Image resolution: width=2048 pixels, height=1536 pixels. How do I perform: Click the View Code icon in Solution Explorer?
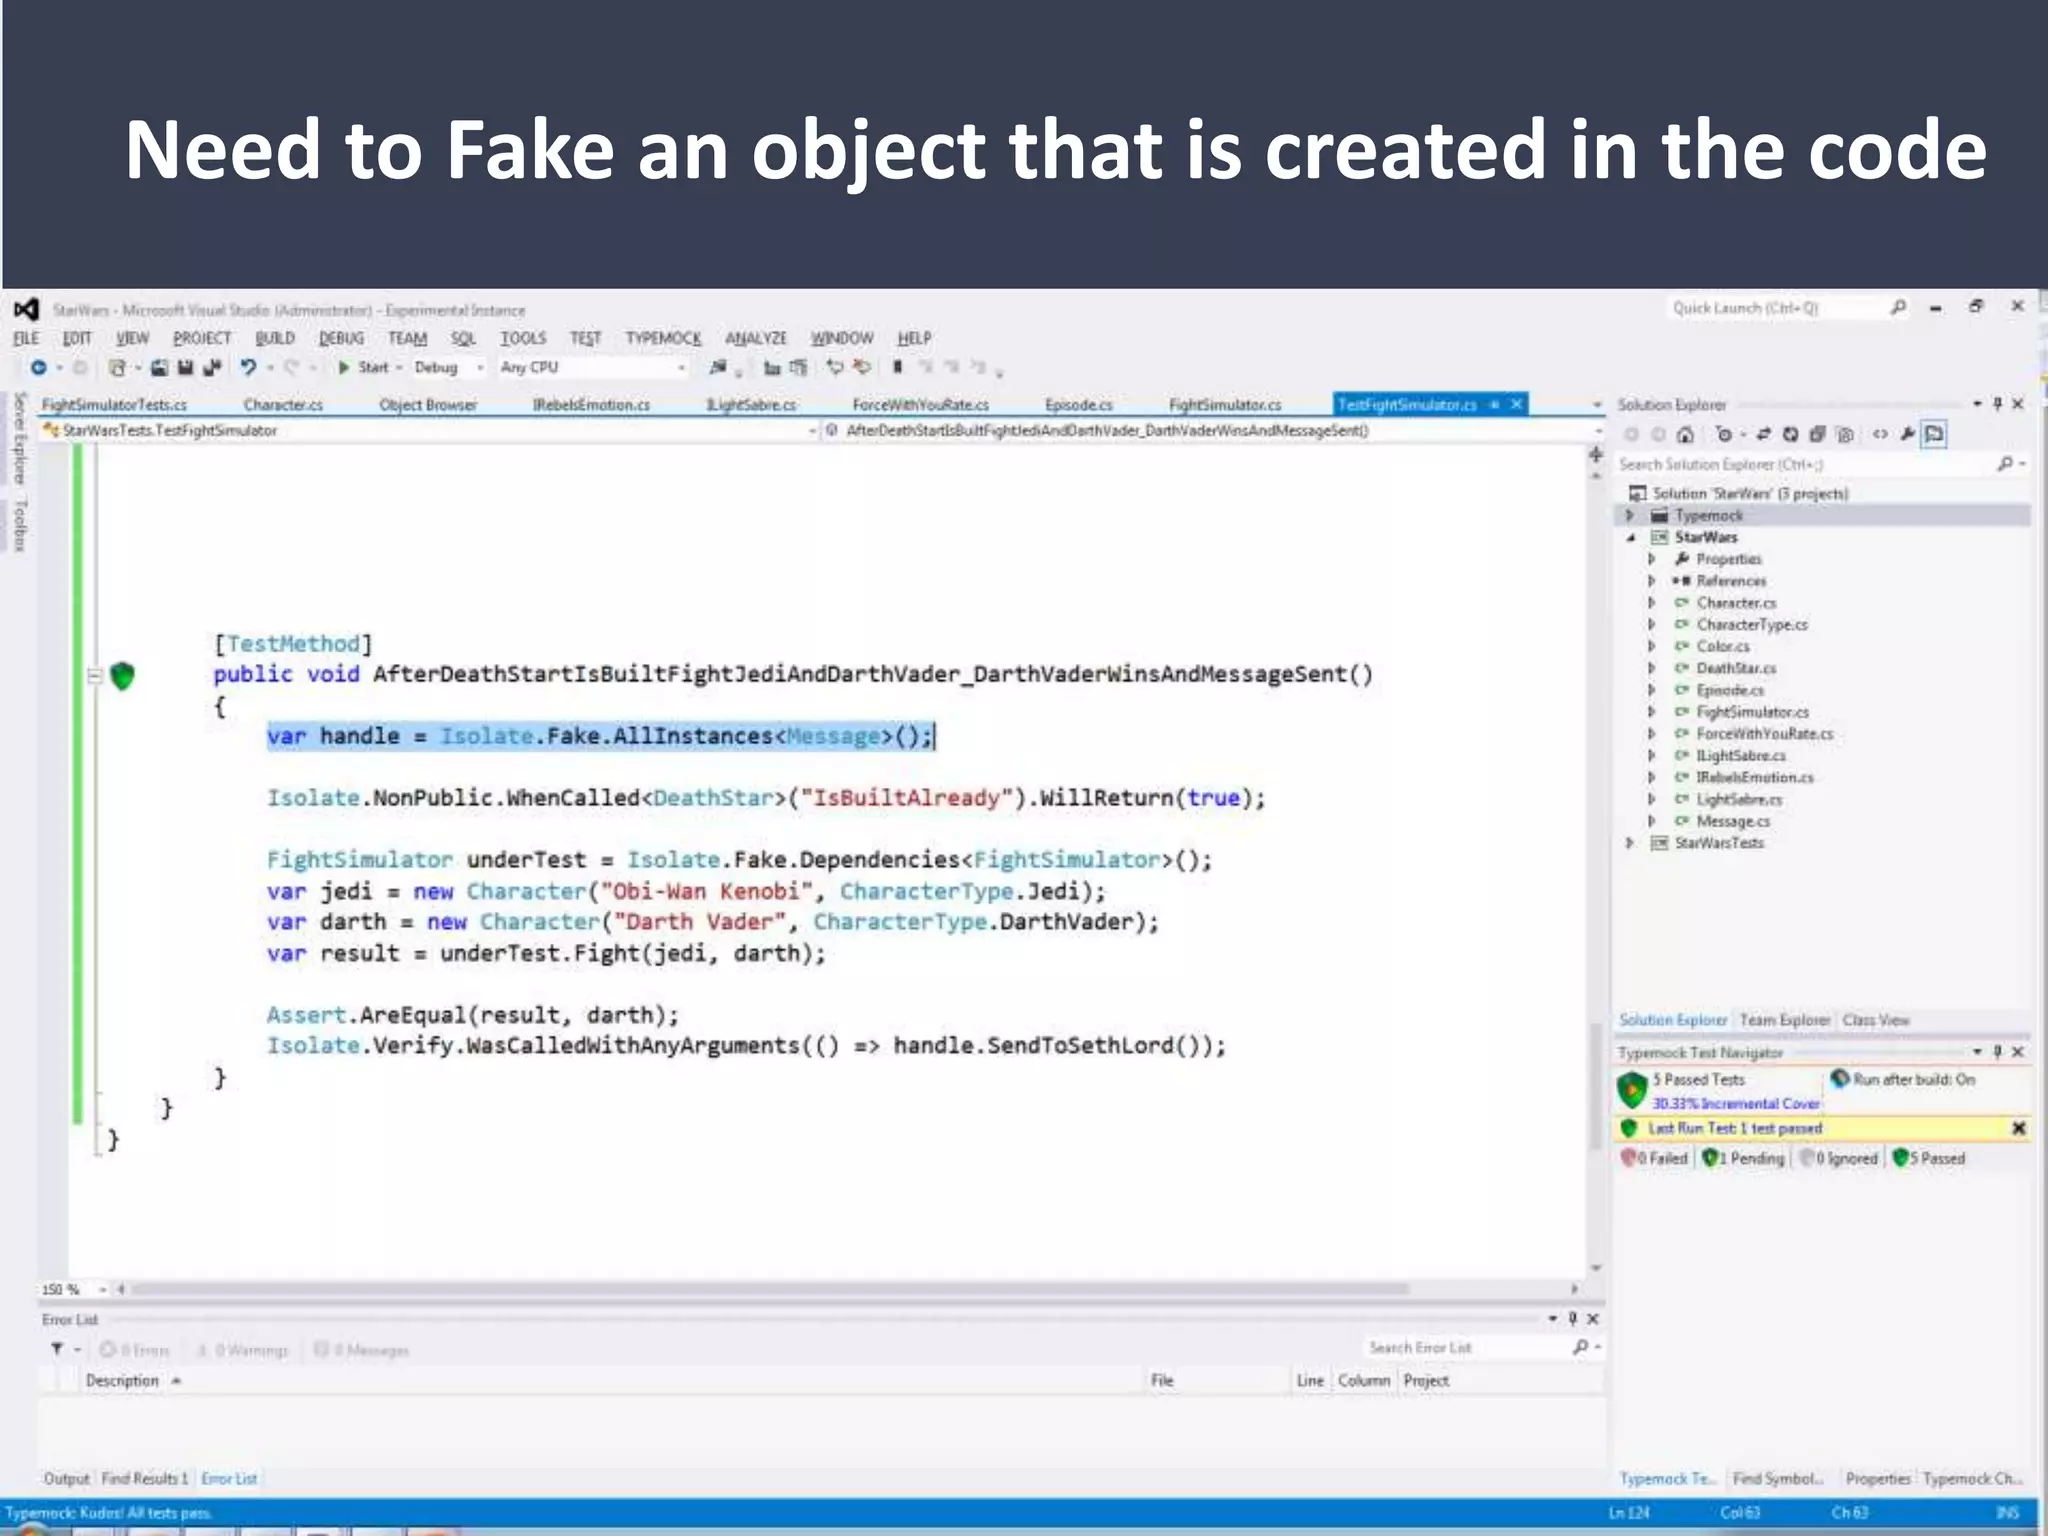click(1881, 434)
